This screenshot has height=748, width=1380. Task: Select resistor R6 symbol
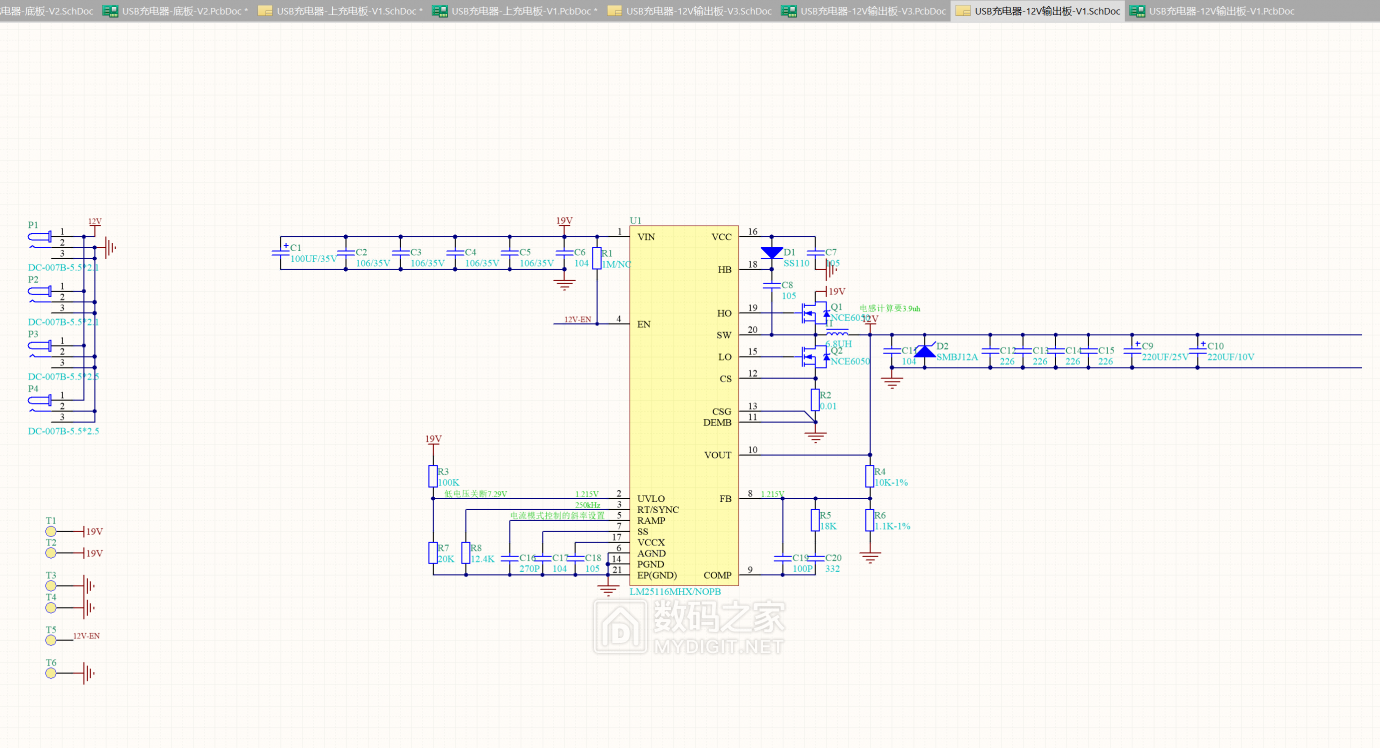click(870, 520)
